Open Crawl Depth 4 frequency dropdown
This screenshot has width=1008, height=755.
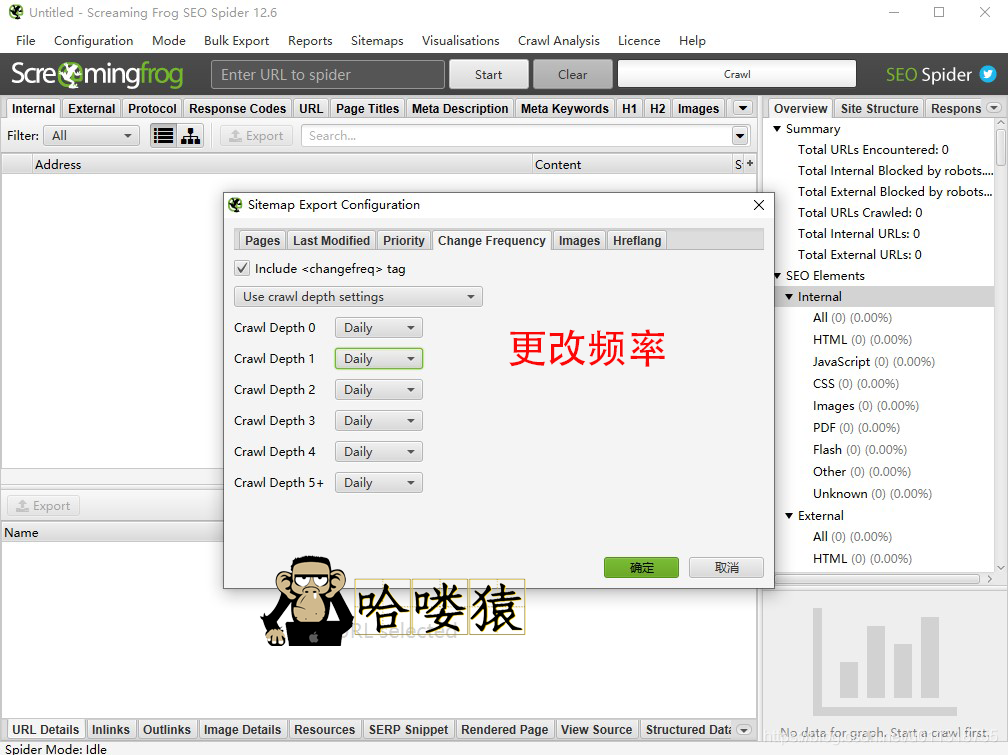click(x=379, y=452)
